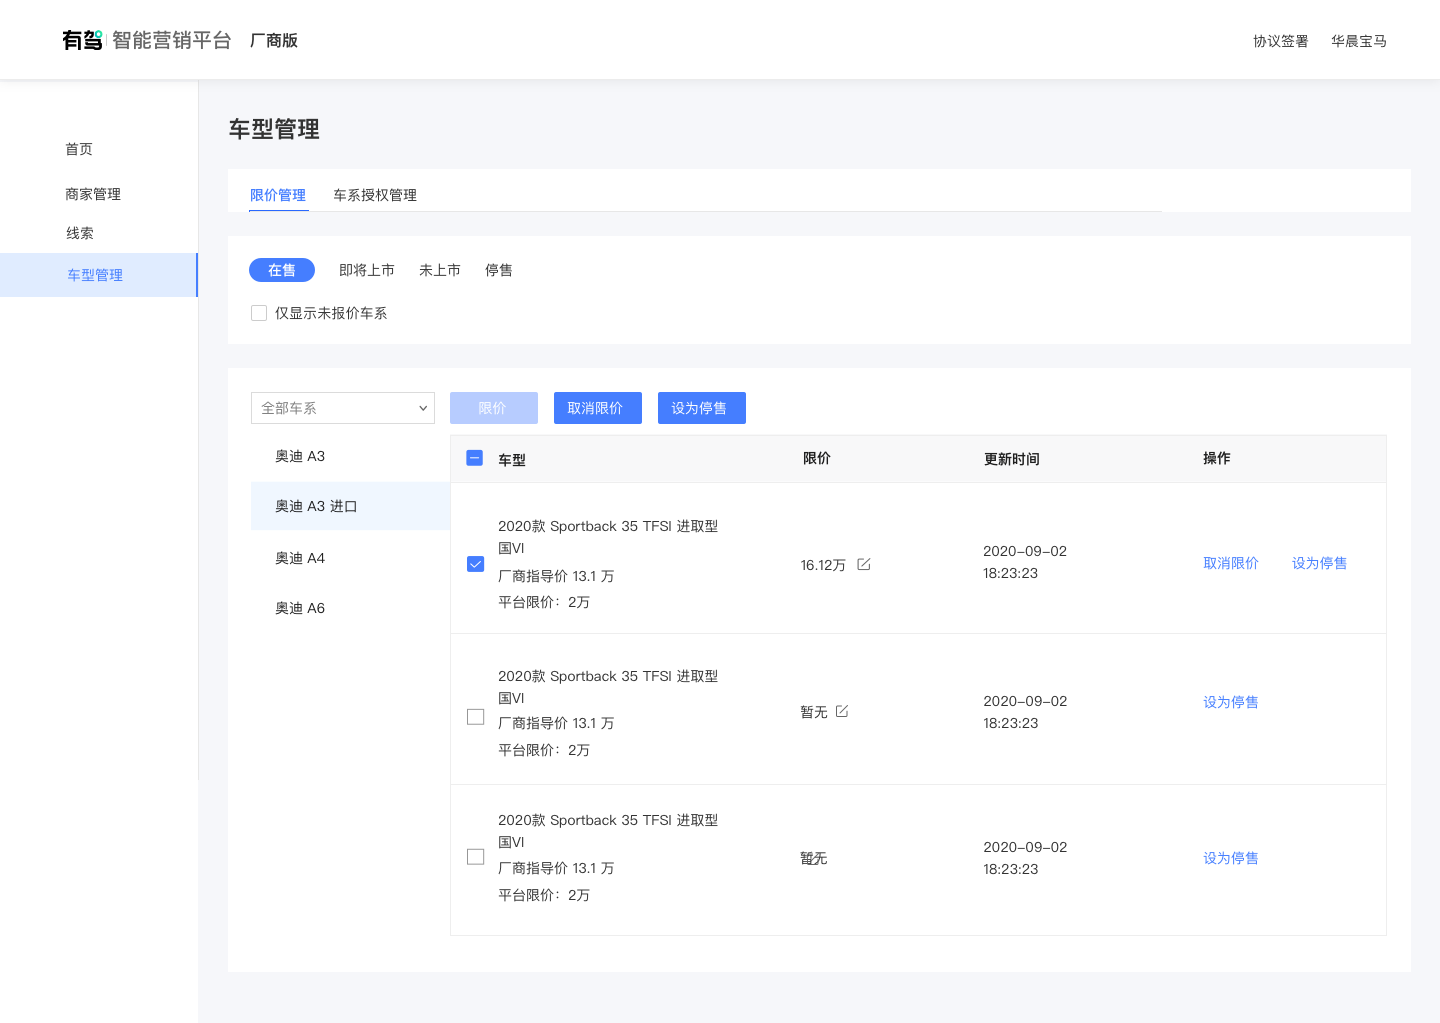Click the 有驾 logo in header

(x=82, y=40)
